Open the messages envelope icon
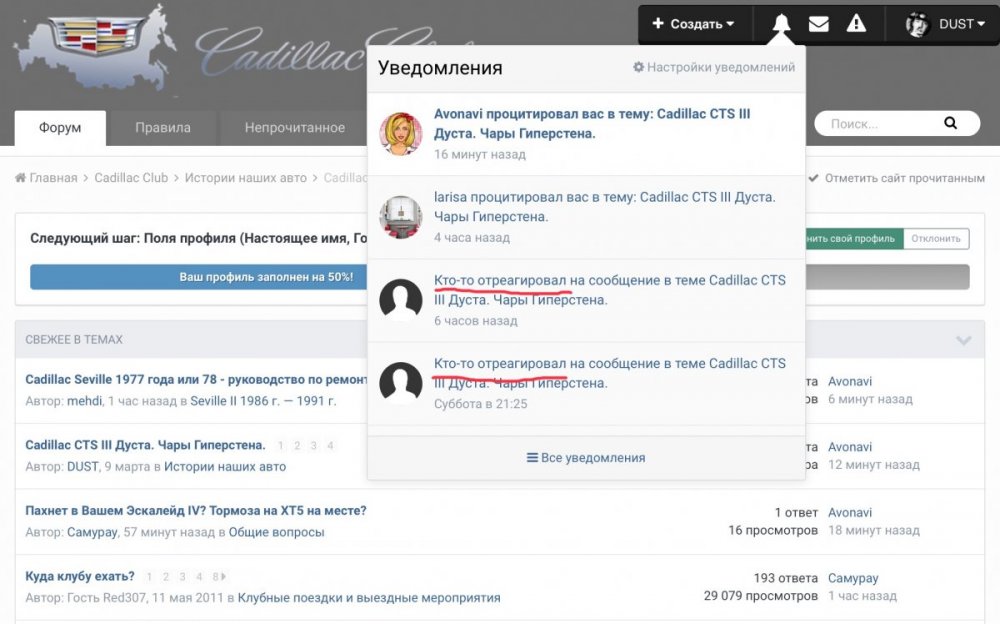Screen dimensions: 1000x624 click(x=819, y=24)
